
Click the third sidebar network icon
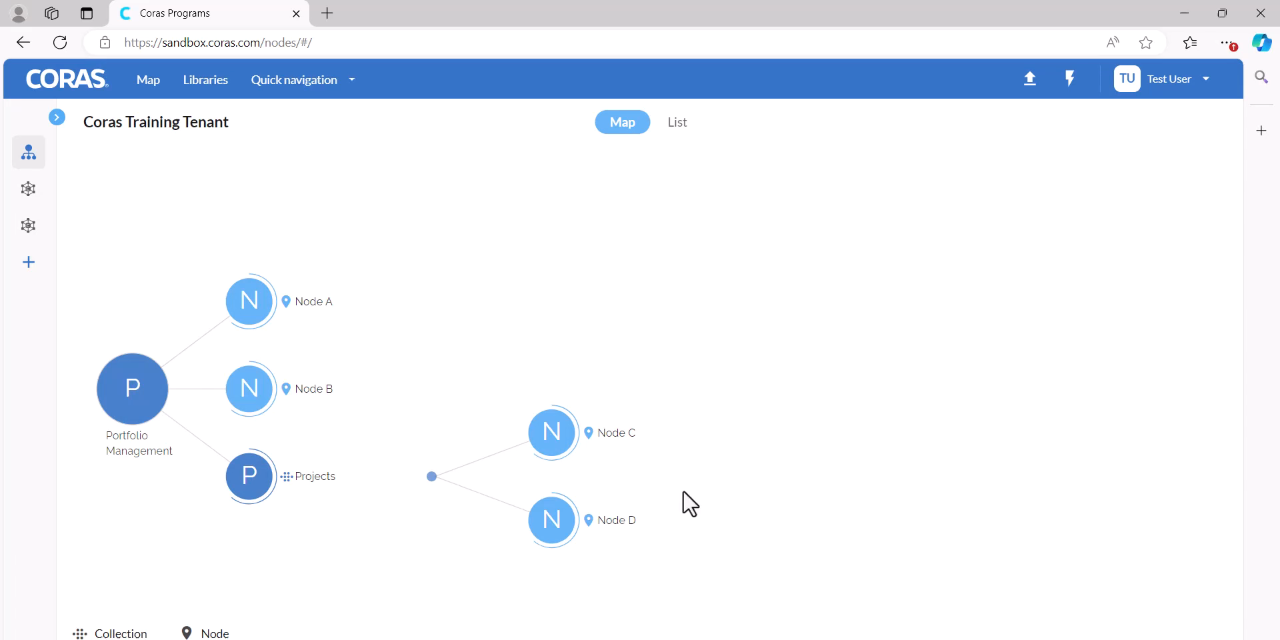tap(28, 226)
